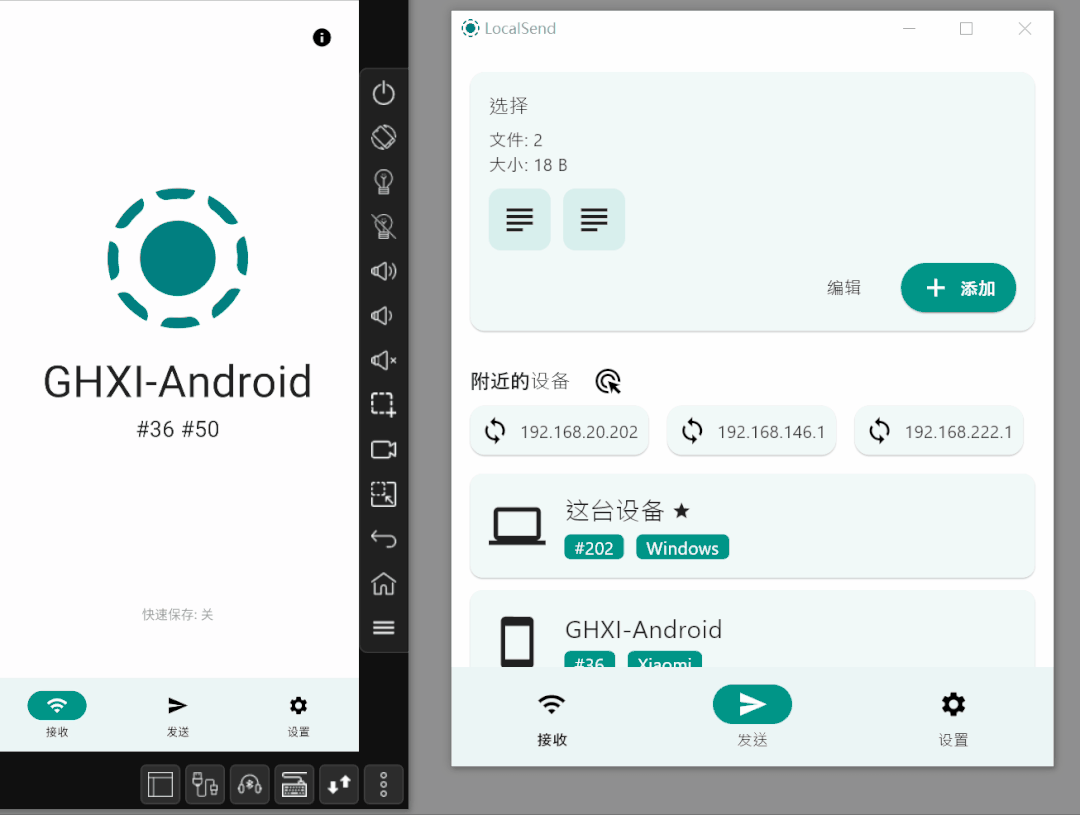Mute the emulator with the speaker-x icon
Screen dimensions: 1080x815
pos(384,360)
